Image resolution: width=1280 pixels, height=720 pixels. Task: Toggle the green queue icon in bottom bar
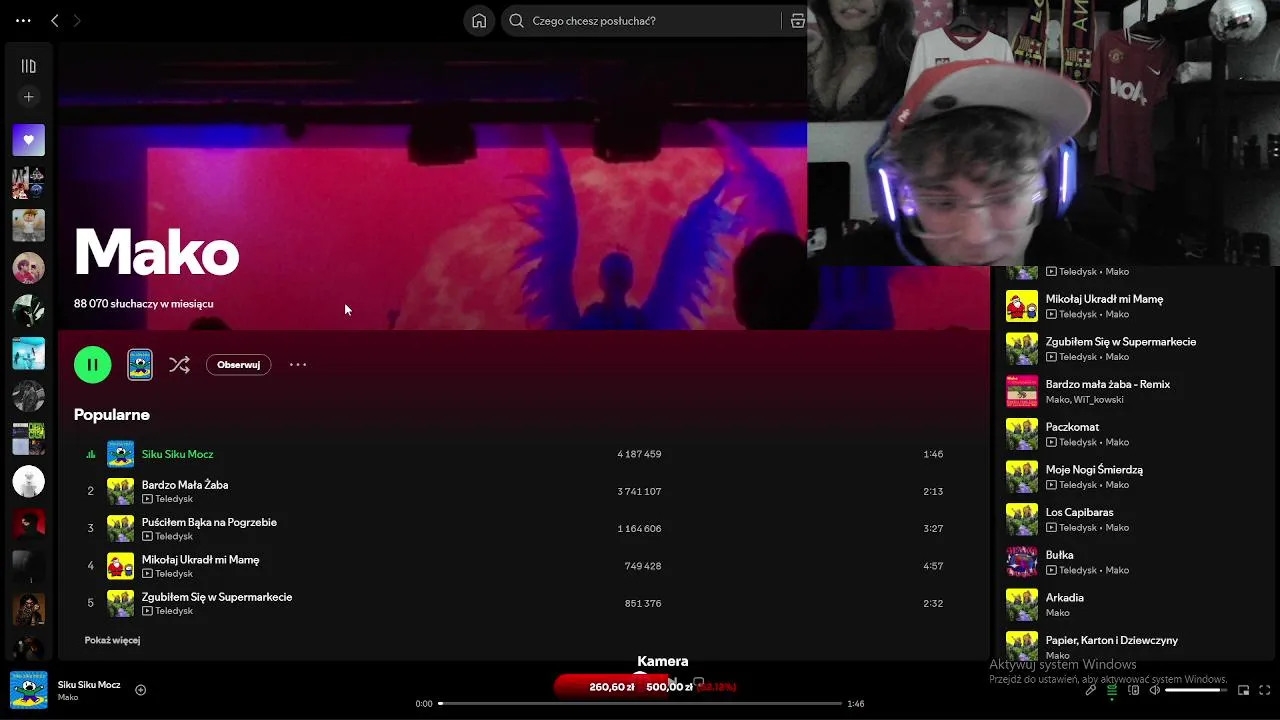[x=1112, y=690]
